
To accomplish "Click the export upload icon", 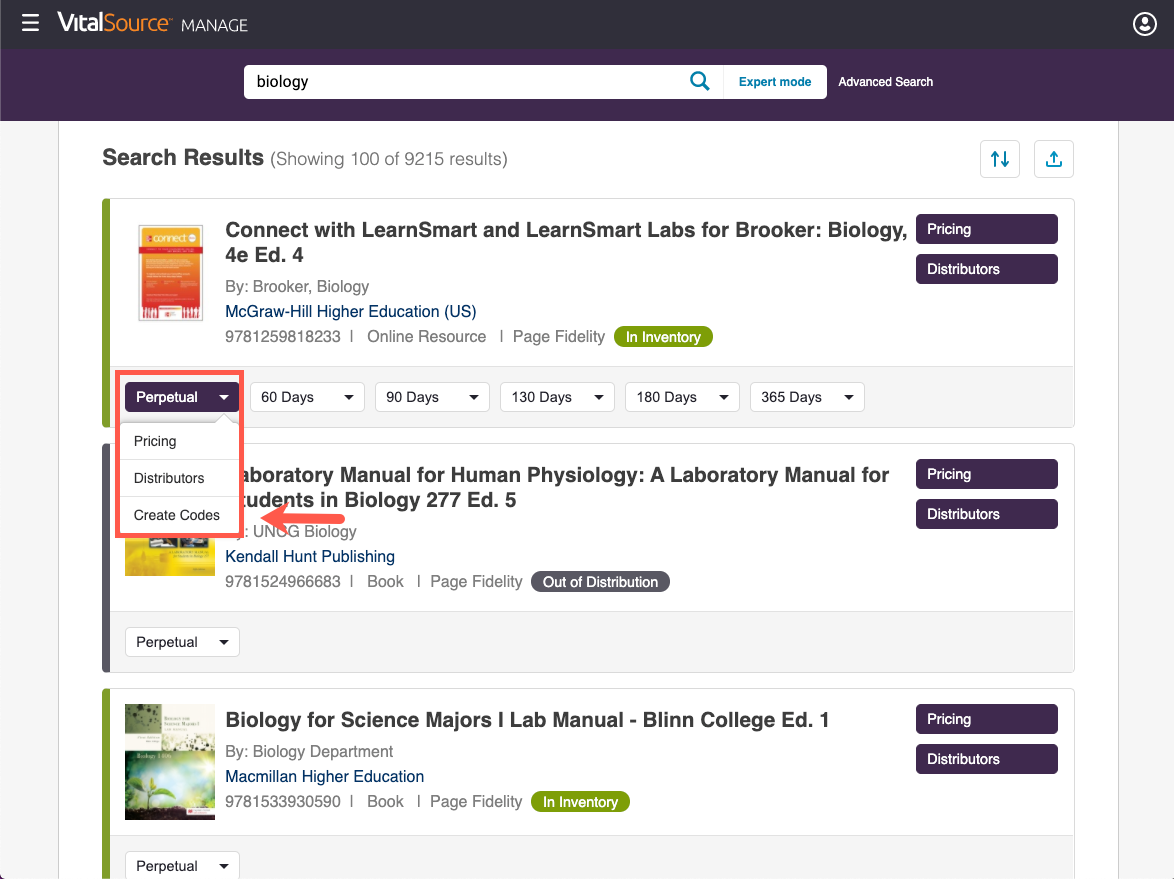I will (1053, 159).
